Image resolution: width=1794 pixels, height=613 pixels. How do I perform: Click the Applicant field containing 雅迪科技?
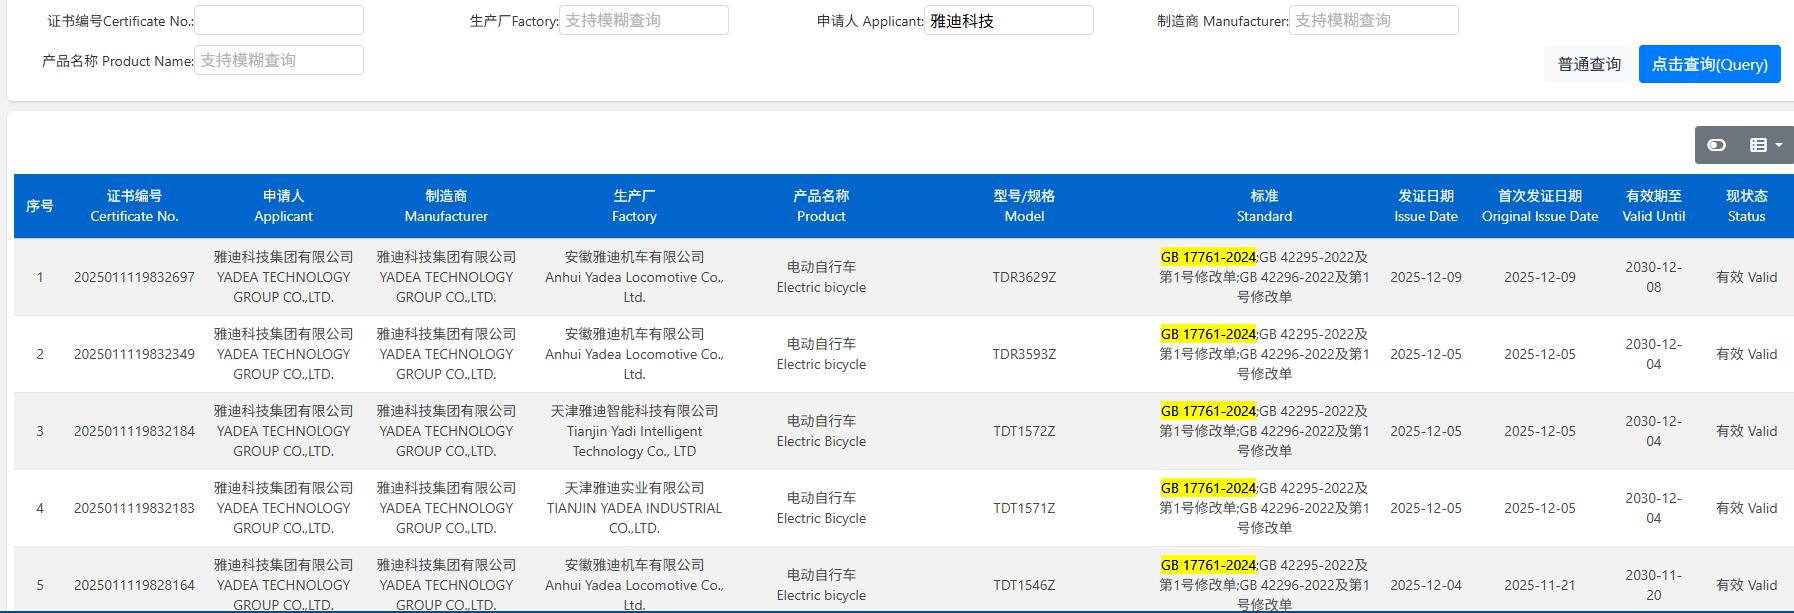[1008, 20]
